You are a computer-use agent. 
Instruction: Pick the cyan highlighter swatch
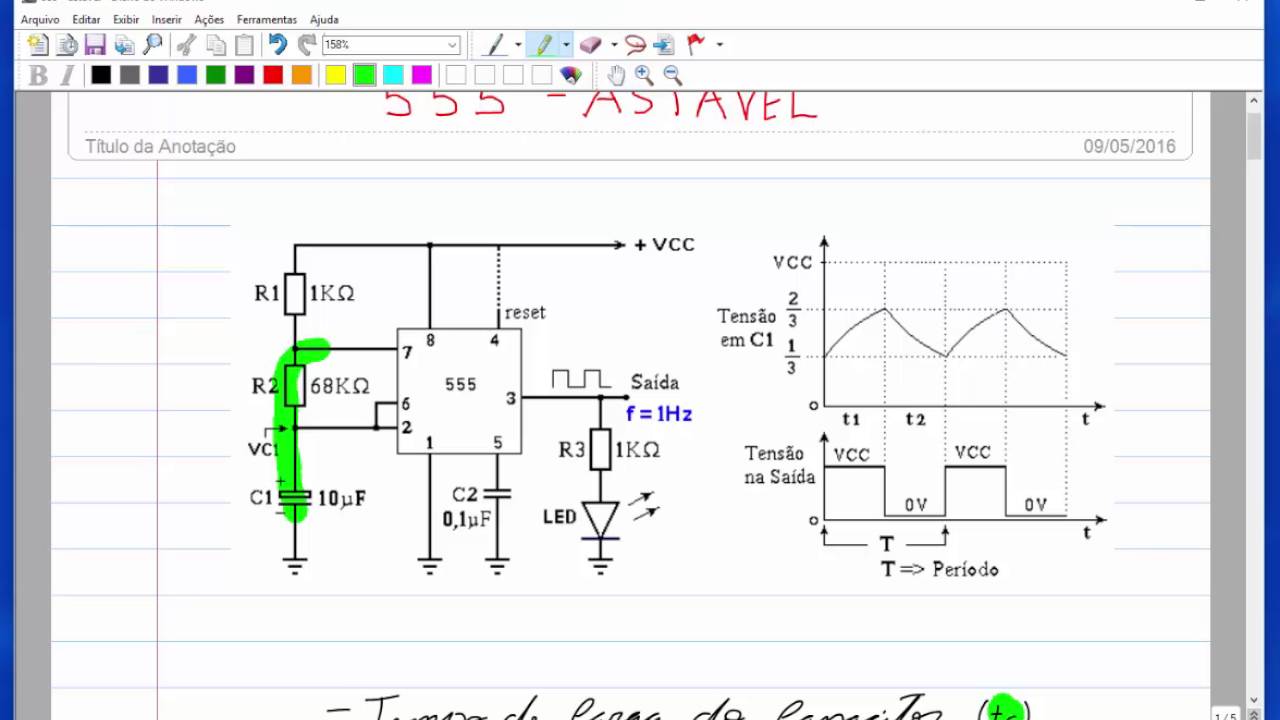393,75
